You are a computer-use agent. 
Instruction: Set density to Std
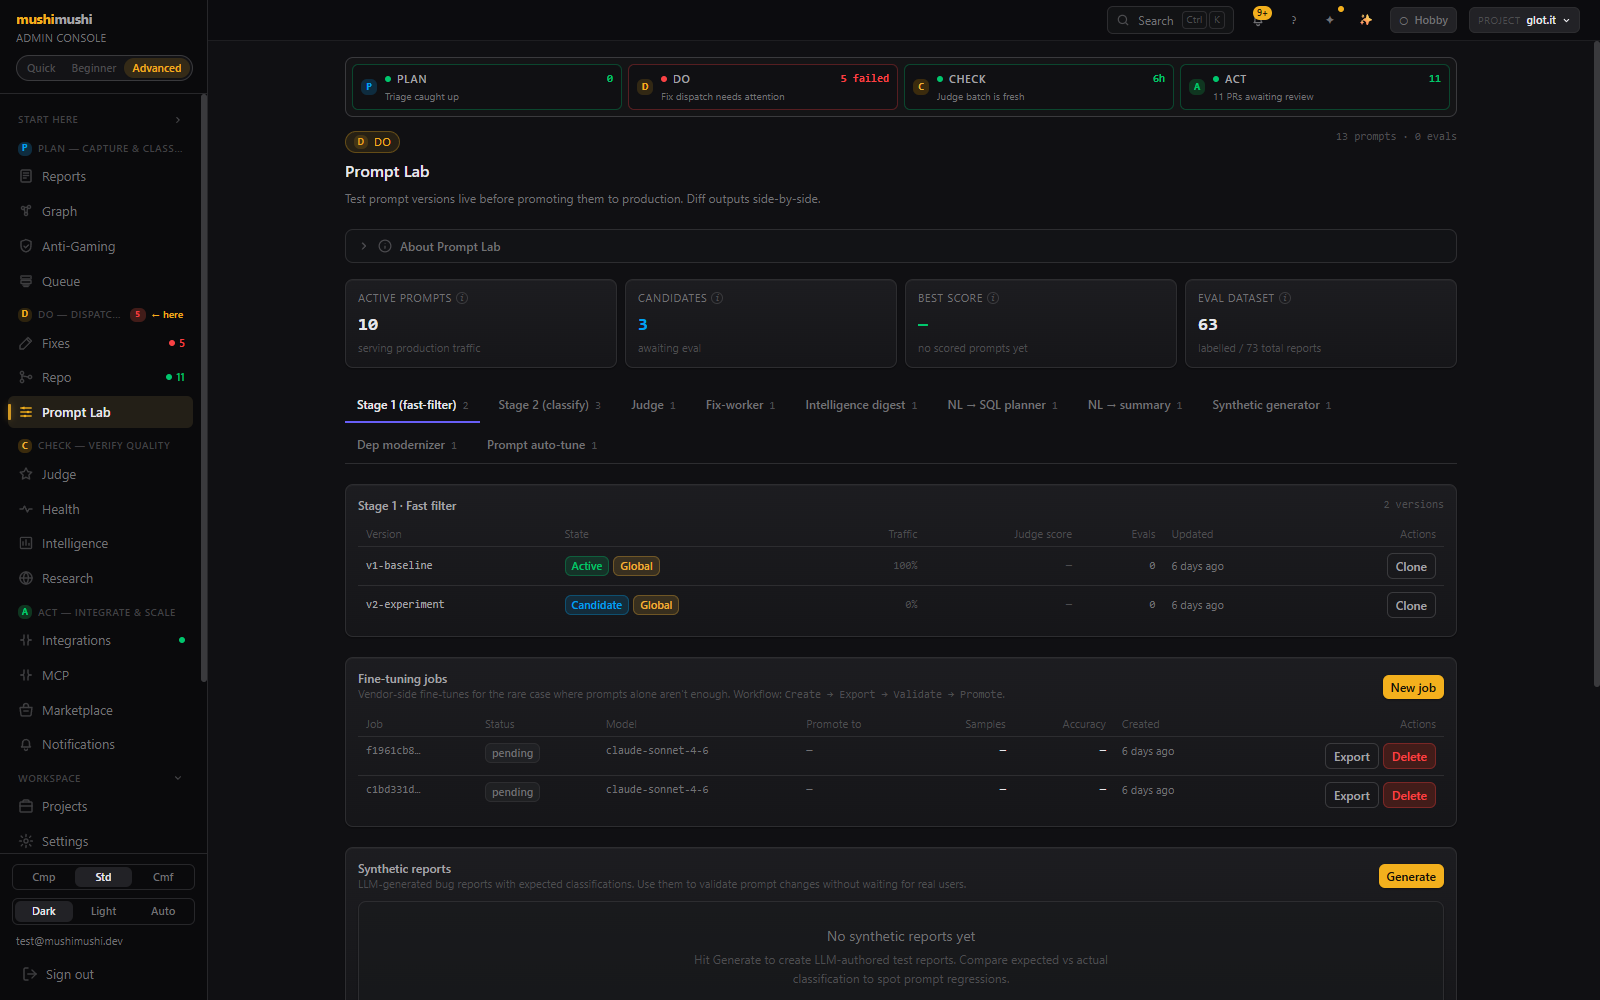(103, 877)
